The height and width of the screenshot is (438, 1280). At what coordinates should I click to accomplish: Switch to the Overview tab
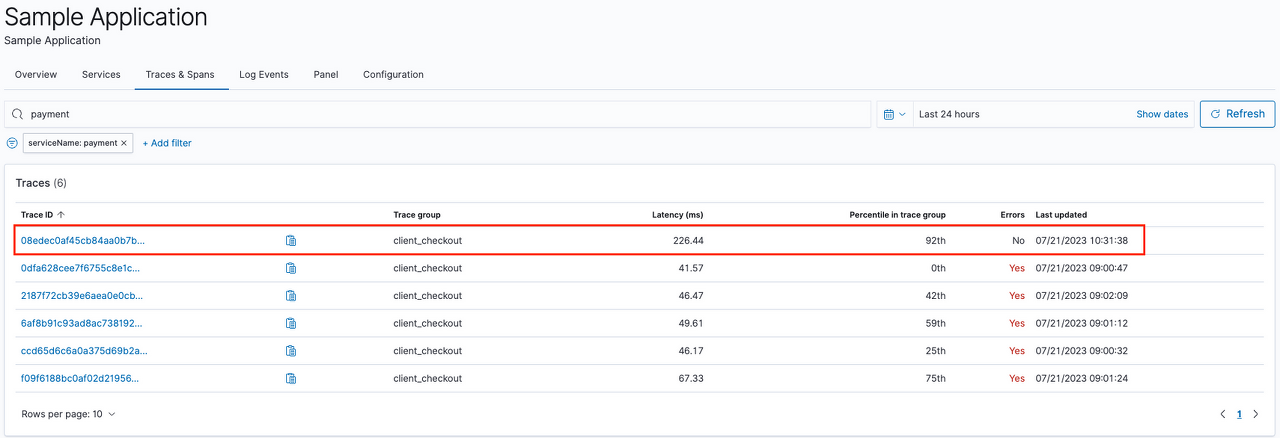(36, 75)
